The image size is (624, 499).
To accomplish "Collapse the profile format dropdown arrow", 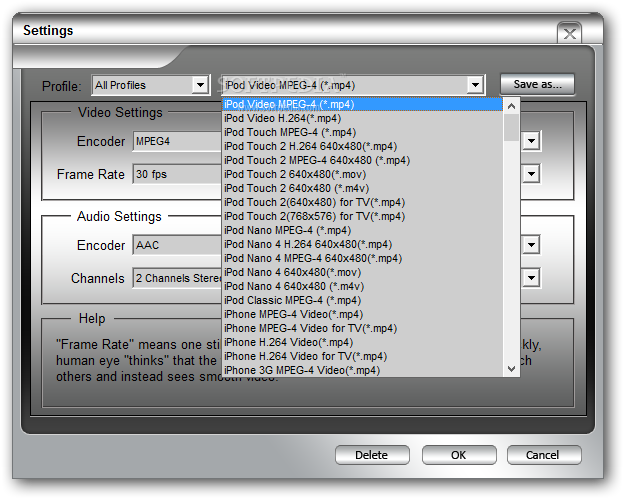I will point(475,85).
